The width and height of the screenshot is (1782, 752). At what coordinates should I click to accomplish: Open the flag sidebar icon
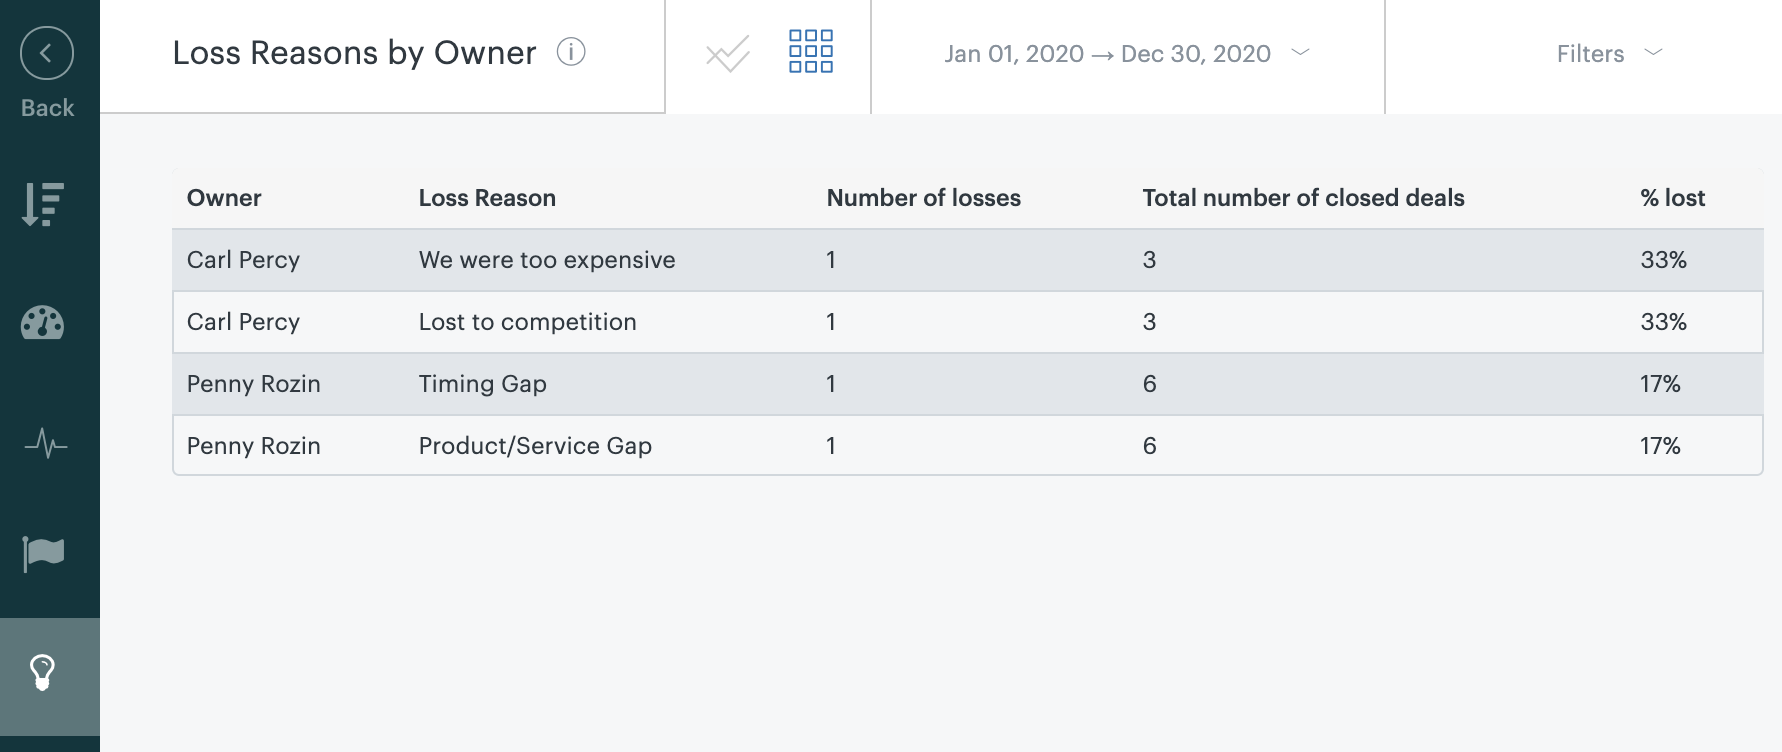(x=43, y=553)
